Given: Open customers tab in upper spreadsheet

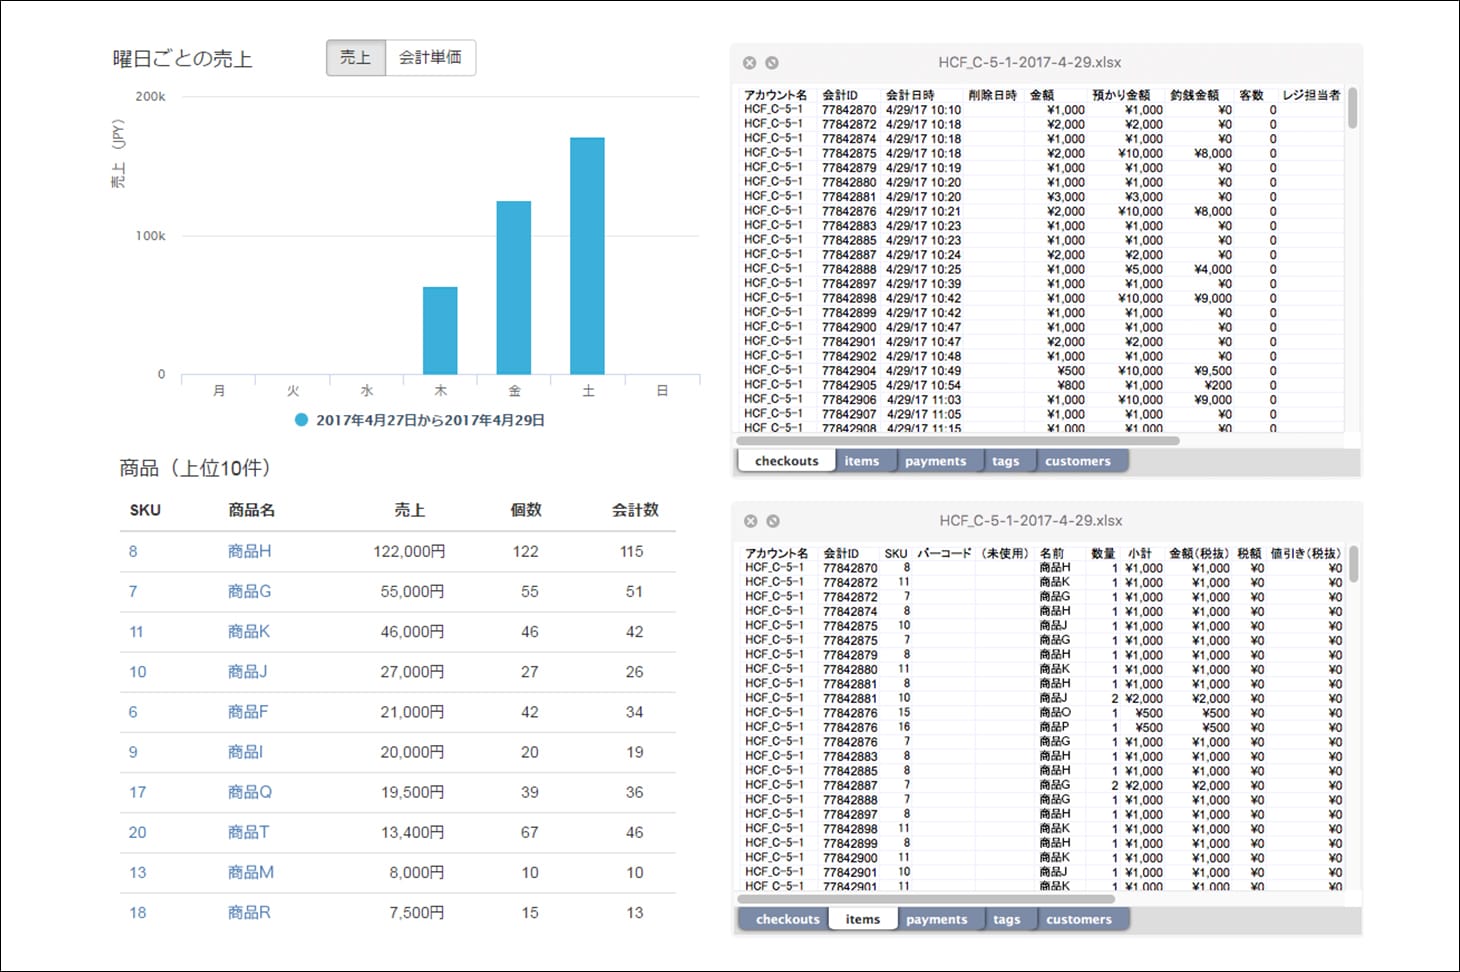Looking at the screenshot, I should pos(1078,461).
